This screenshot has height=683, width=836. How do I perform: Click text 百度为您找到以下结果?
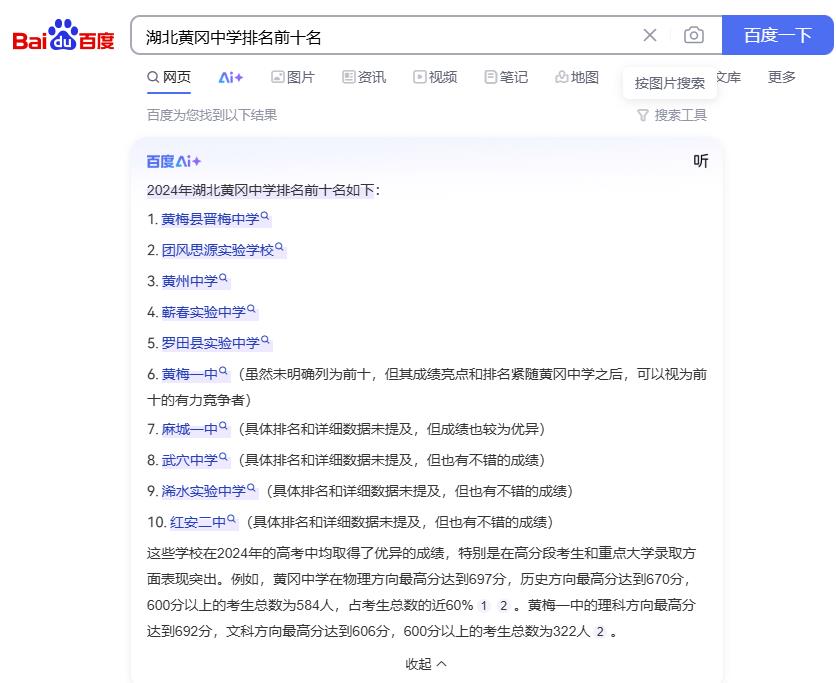pyautogui.click(x=212, y=115)
